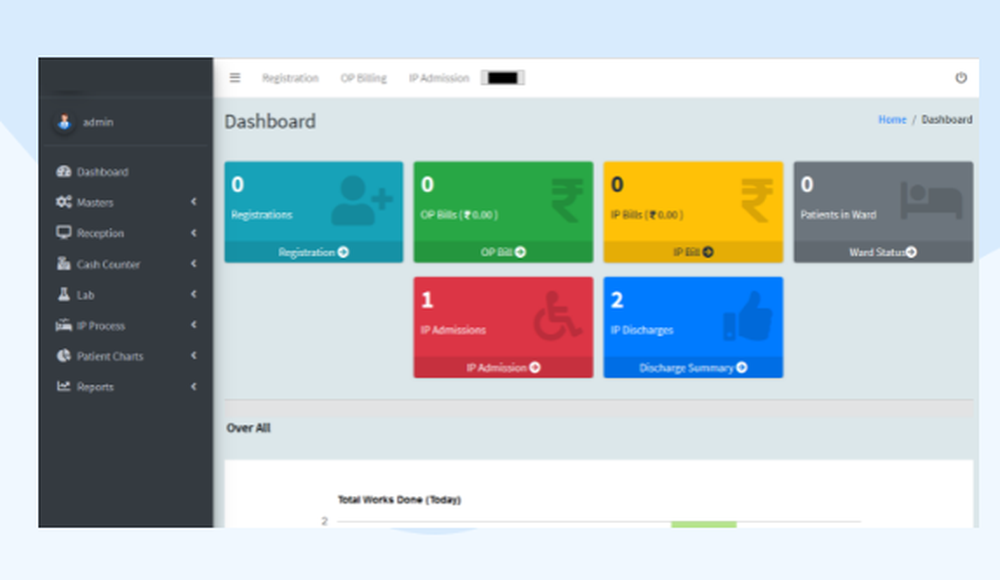1000x580 pixels.
Task: Select Reports label in the sidebar
Action: tap(95, 387)
